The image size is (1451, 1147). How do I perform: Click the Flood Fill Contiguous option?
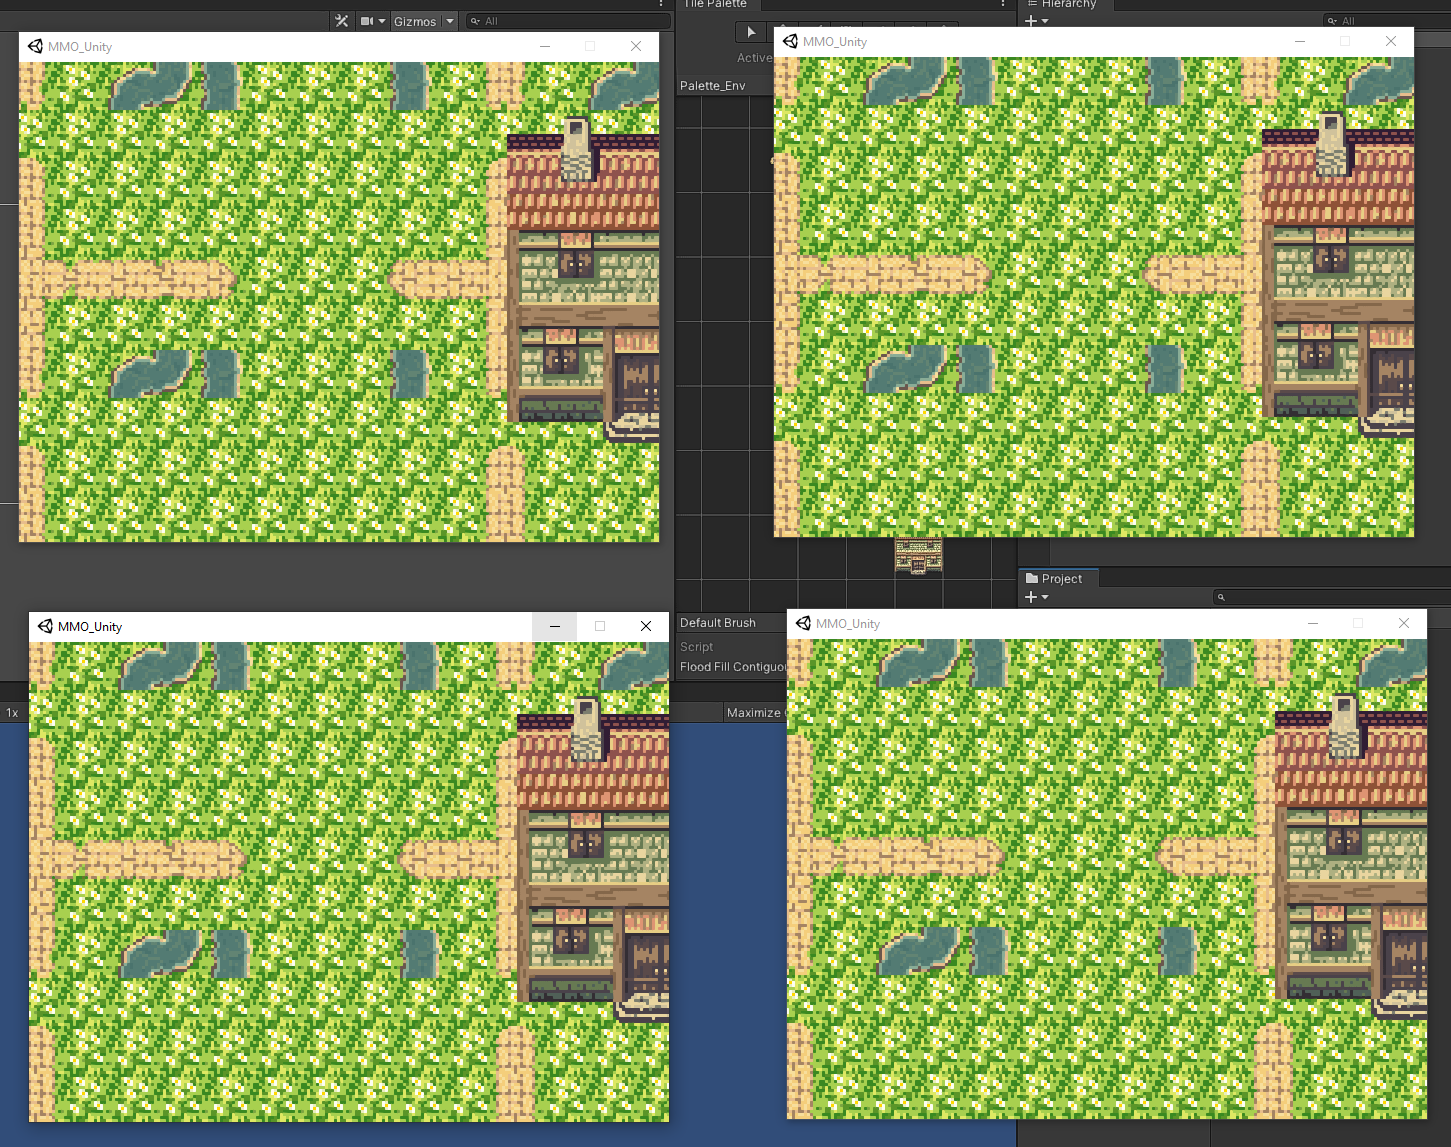click(x=734, y=667)
